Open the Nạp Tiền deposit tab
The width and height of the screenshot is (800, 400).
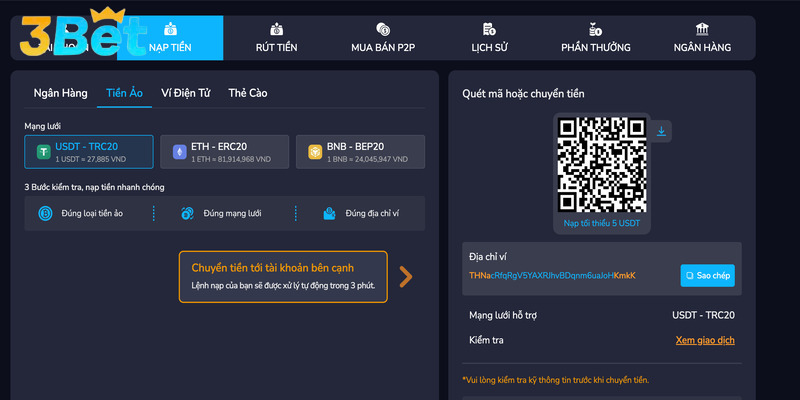[170, 38]
